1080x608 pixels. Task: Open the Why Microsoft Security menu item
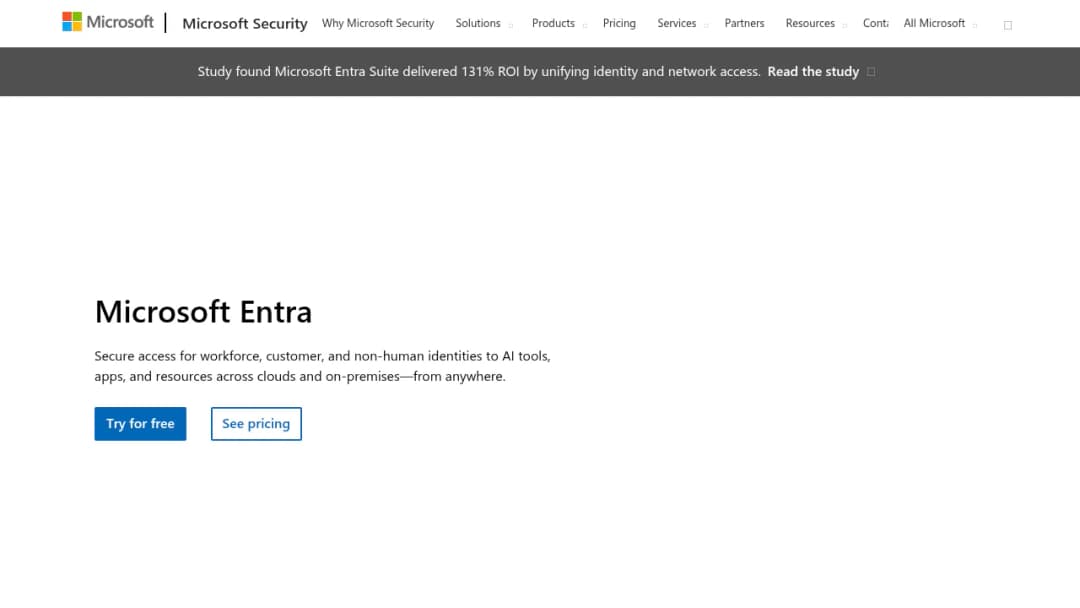coord(377,23)
